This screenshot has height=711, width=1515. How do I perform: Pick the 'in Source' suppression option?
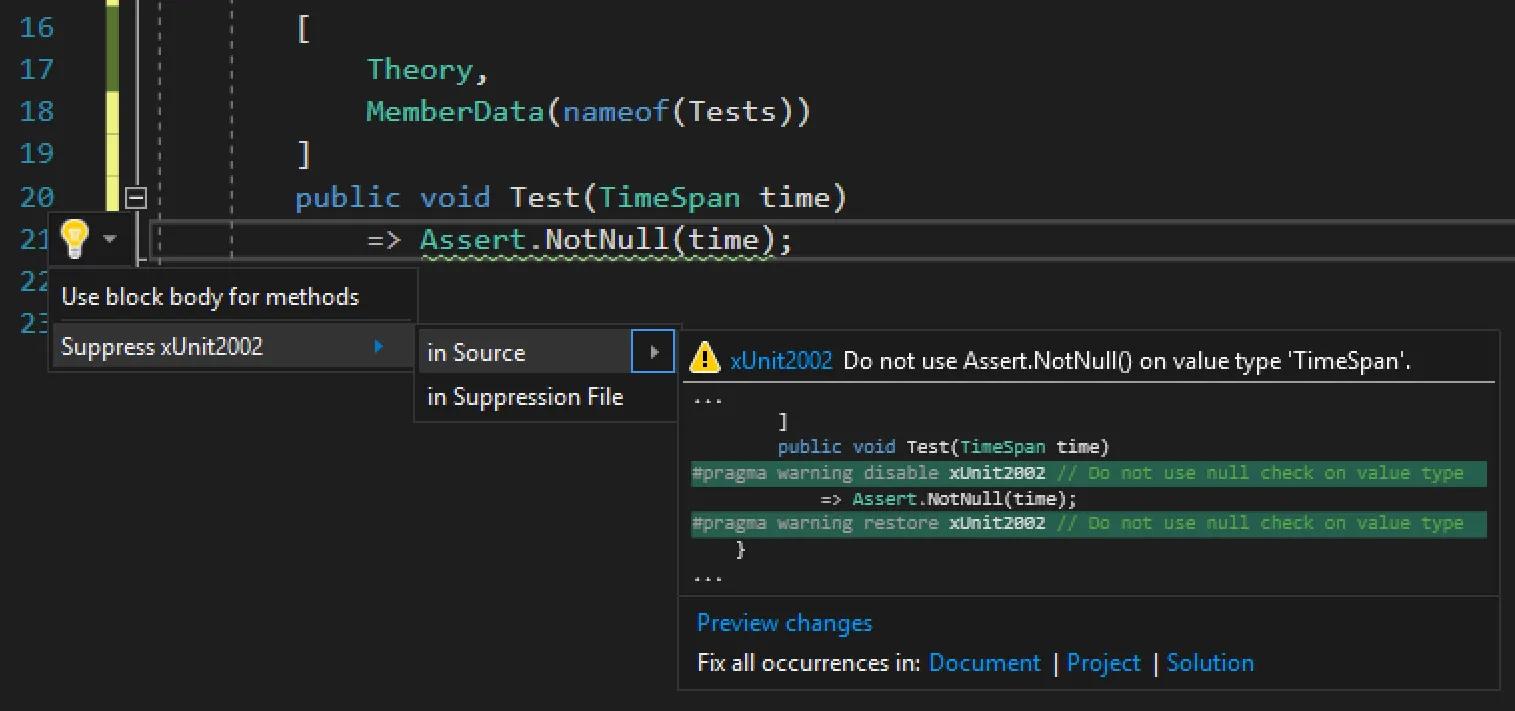point(476,353)
